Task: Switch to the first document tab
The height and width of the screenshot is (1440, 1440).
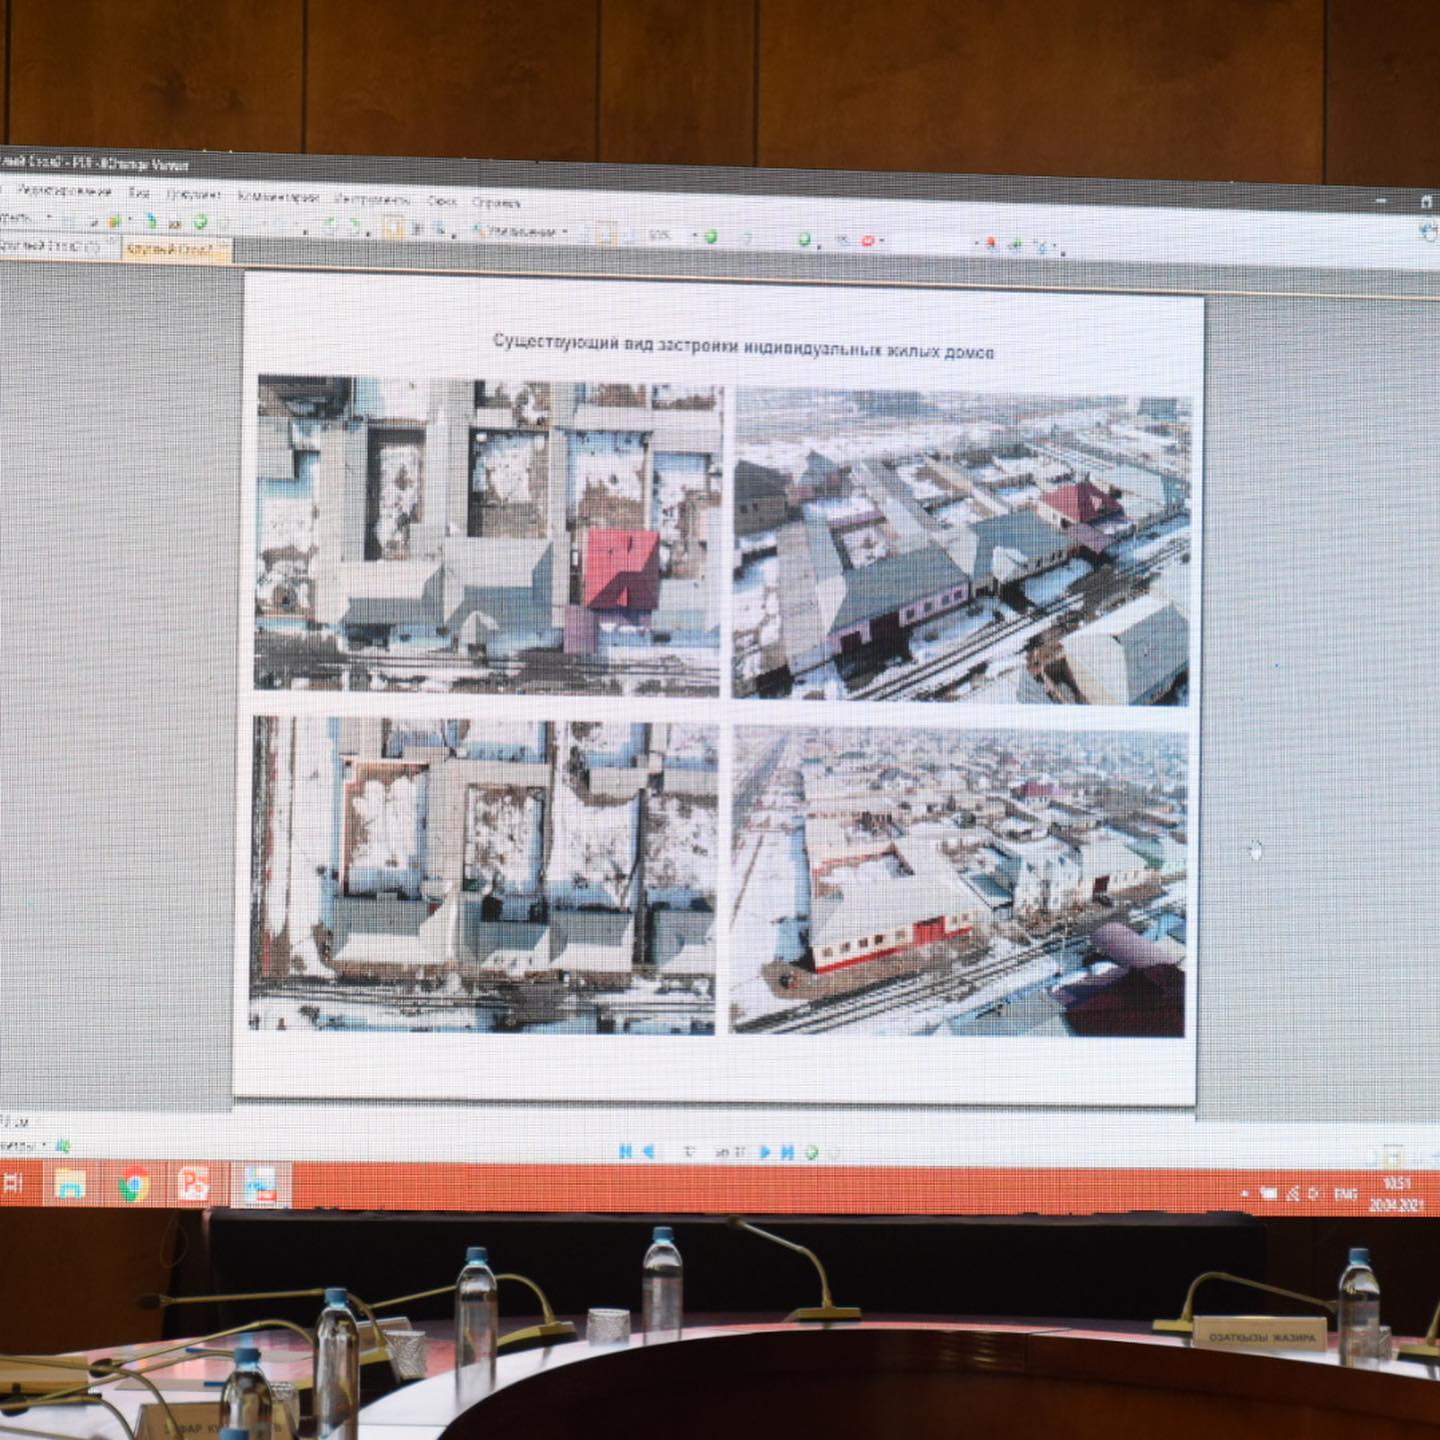Action: 50,246
